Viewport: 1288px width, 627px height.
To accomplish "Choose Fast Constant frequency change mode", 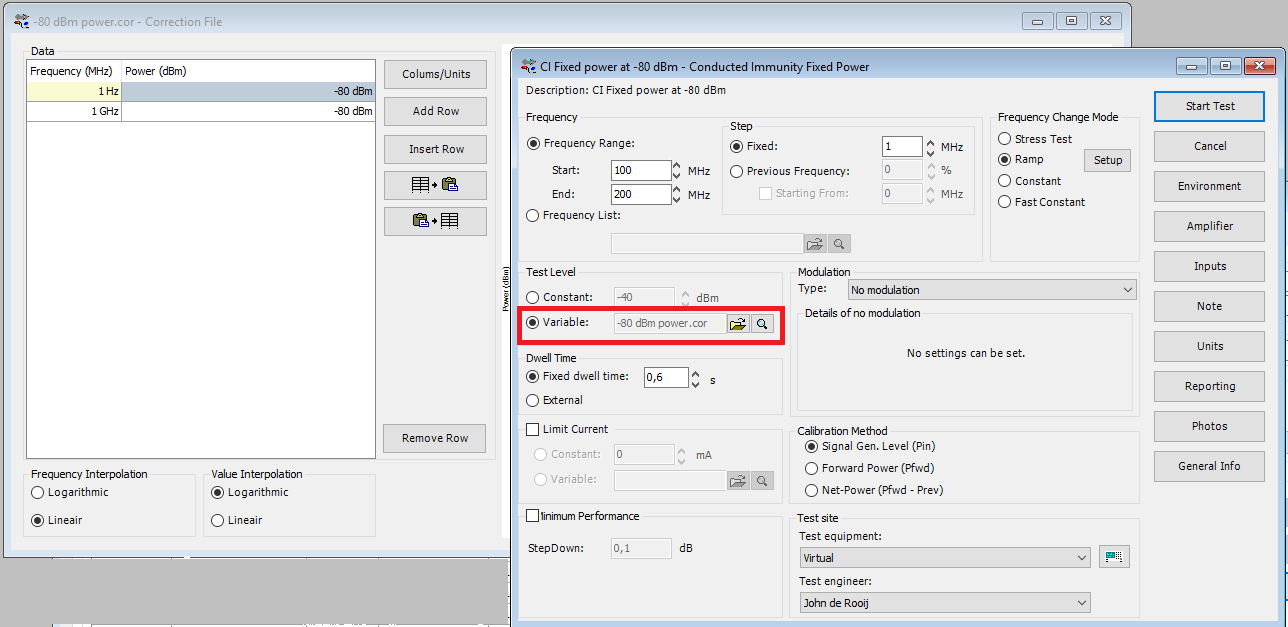I will click(x=1005, y=202).
